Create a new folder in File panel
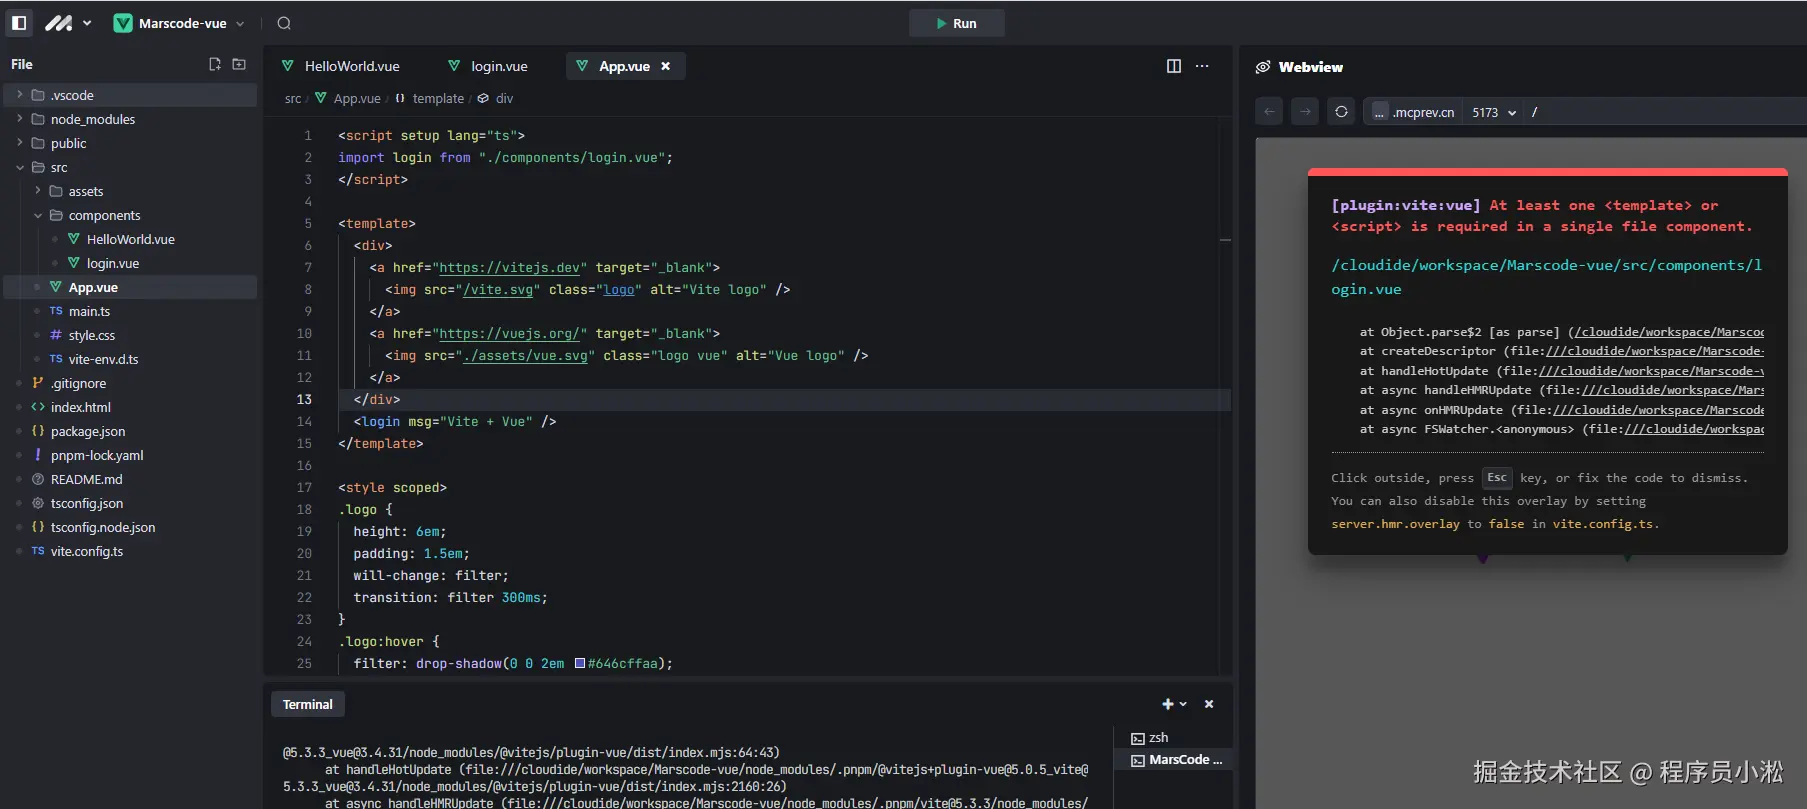This screenshot has width=1807, height=809. pyautogui.click(x=239, y=64)
